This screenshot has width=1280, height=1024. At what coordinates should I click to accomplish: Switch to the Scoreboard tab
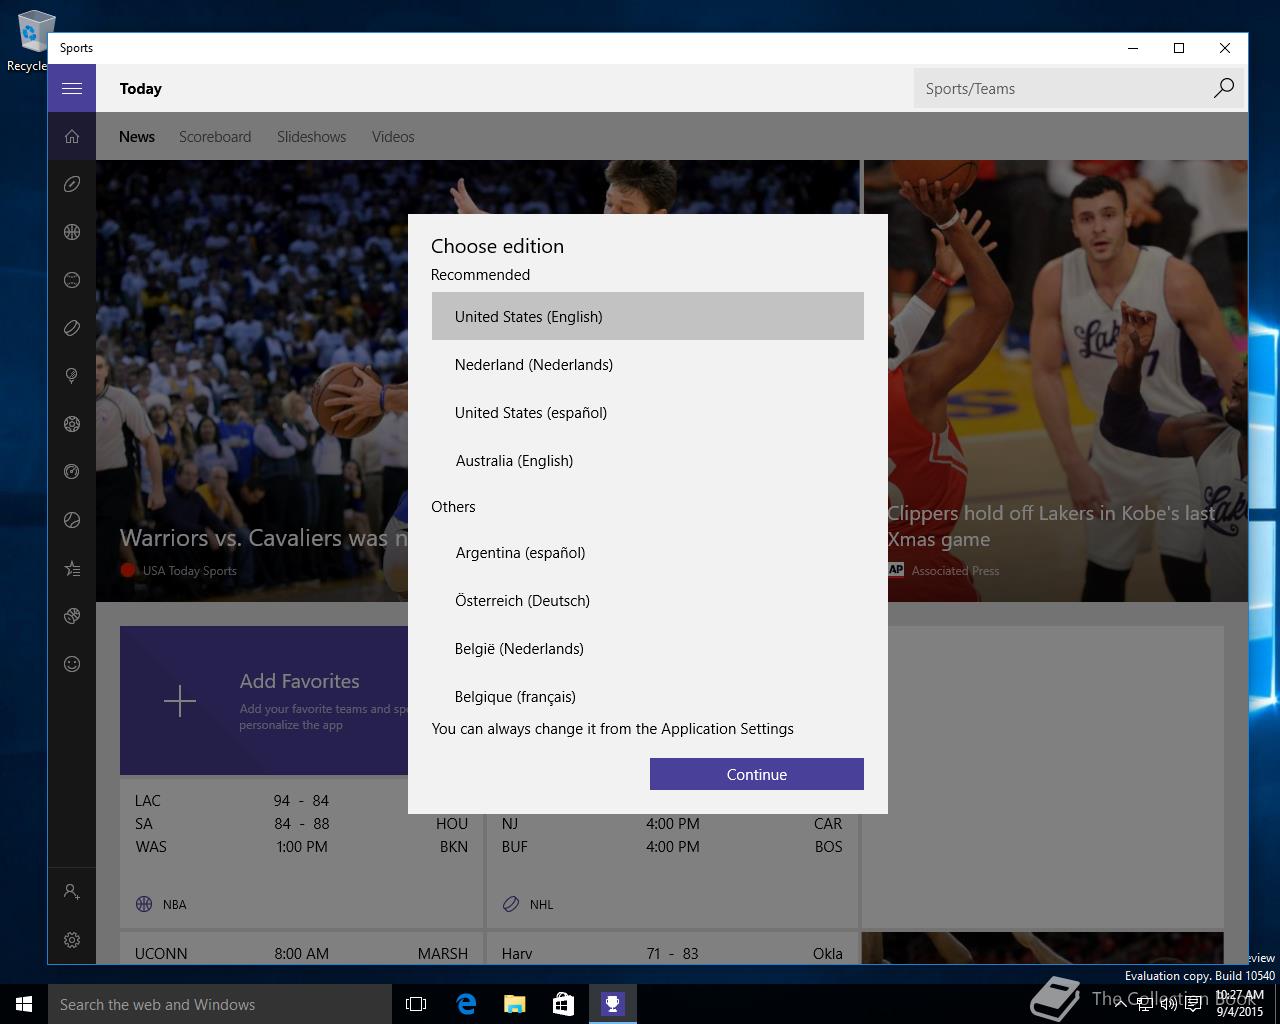[x=215, y=137]
